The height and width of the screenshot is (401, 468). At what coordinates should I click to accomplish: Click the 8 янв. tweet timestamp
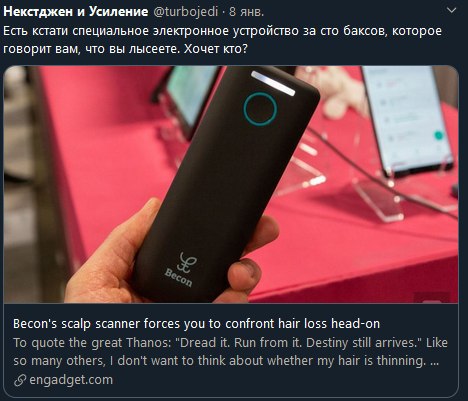[x=247, y=12]
